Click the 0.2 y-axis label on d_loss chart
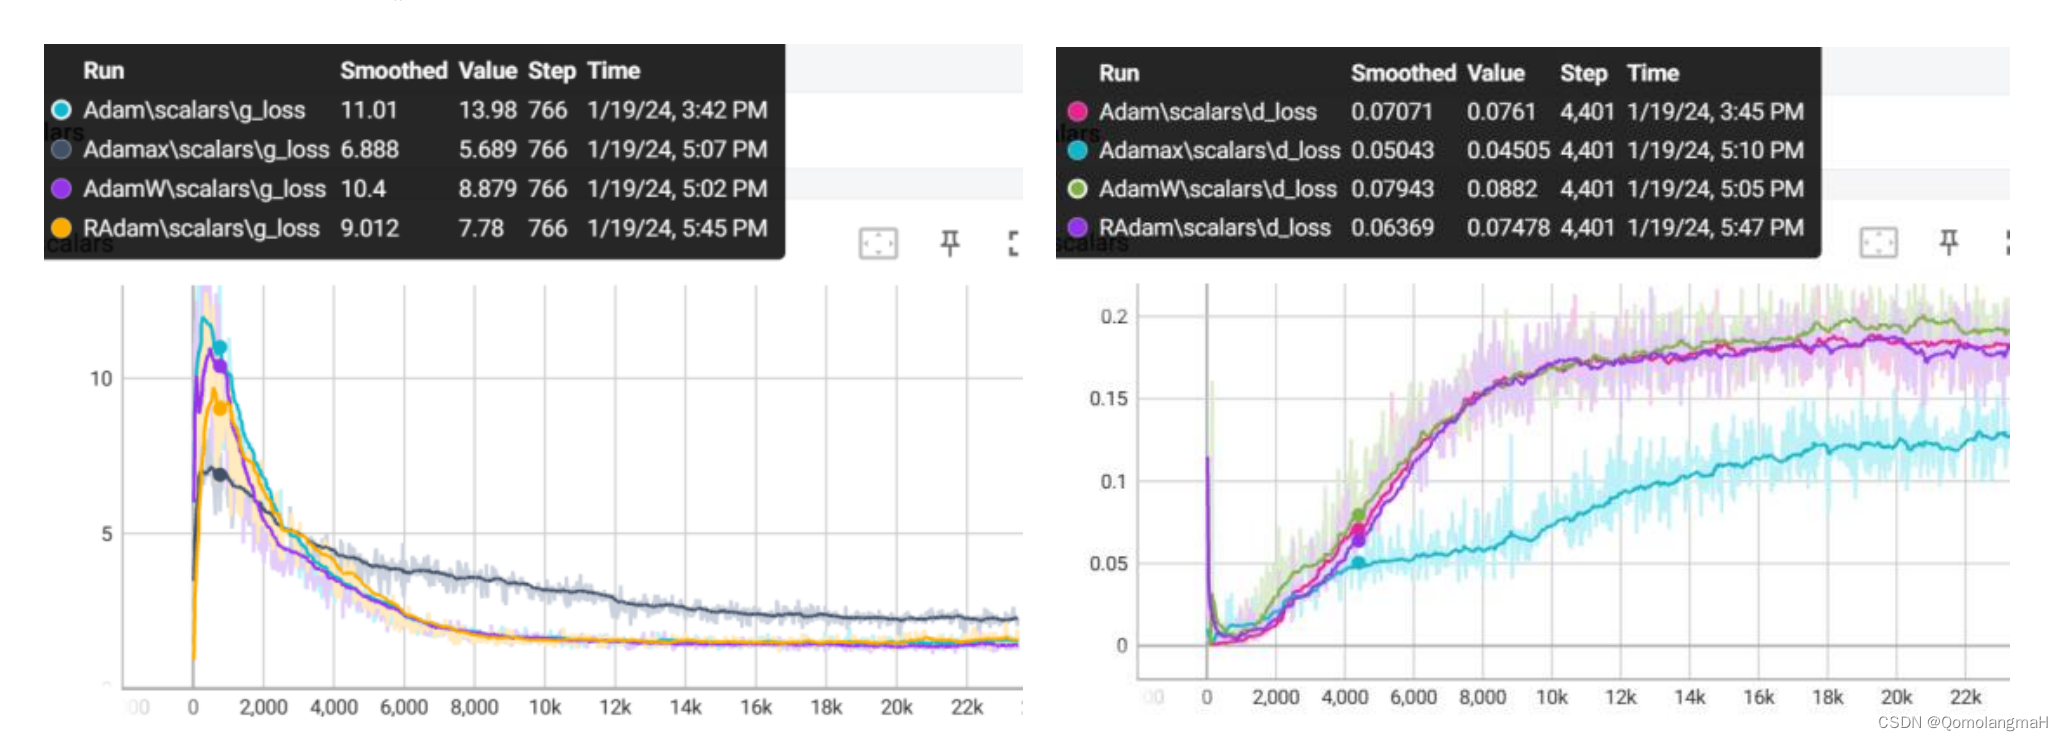The height and width of the screenshot is (741, 2063). coord(1114,316)
